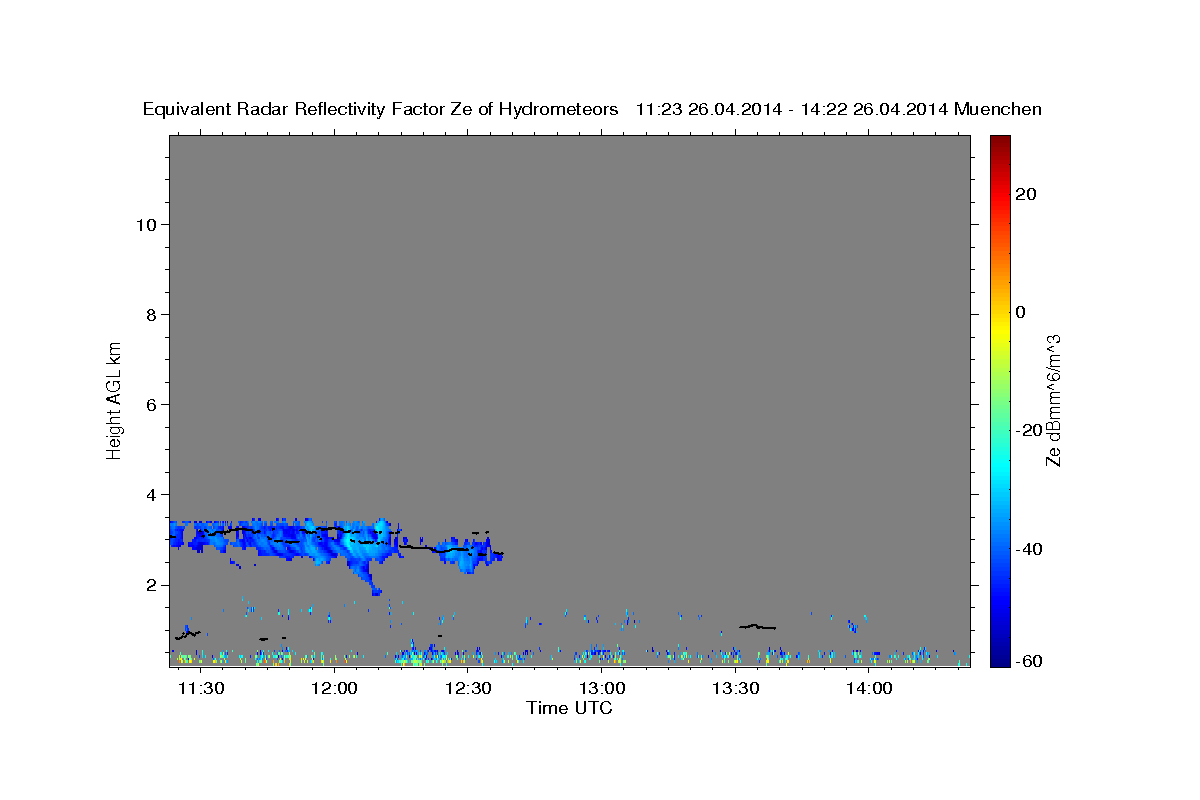Image resolution: width=1200 pixels, height=800 pixels.
Task: Click the plot title 'Equivalent Radar Reflectivity Factor Ze of Hydrometeors'
Action: pos(381,110)
